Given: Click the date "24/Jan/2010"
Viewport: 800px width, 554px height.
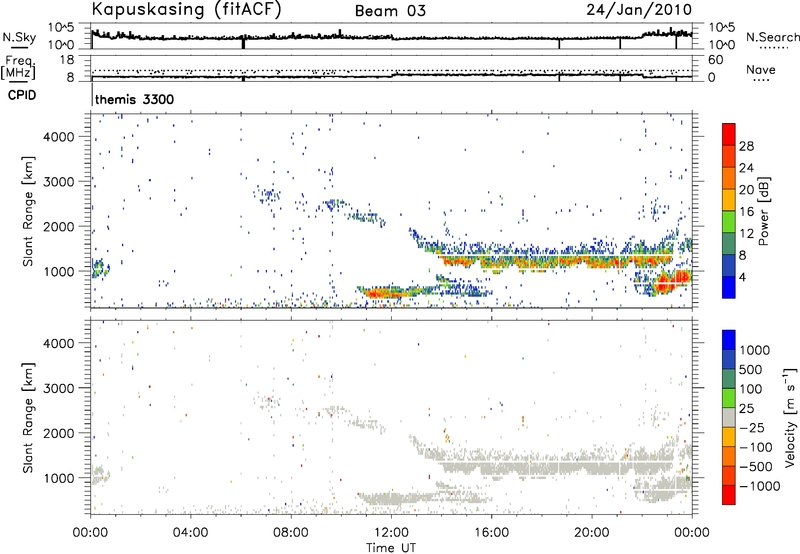Looking at the screenshot, I should tap(639, 10).
